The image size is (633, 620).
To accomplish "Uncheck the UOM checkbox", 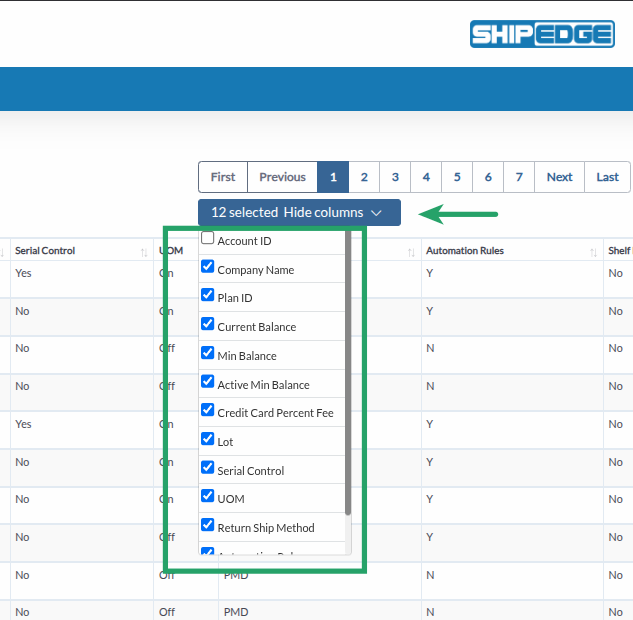I will click(x=208, y=496).
